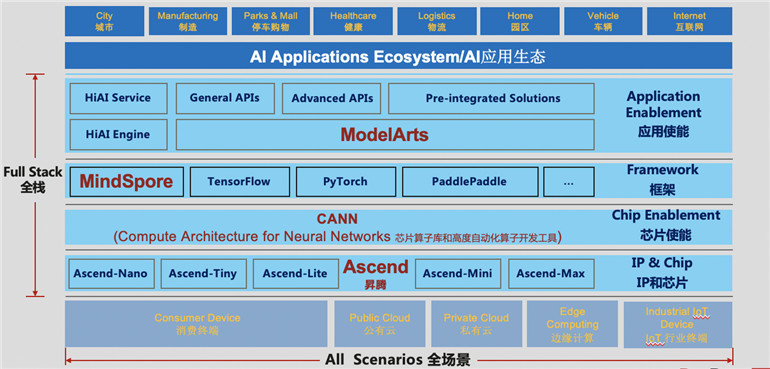770x369 pixels.
Task: Click the Pre-integrated Solutions box
Action: 491,98
